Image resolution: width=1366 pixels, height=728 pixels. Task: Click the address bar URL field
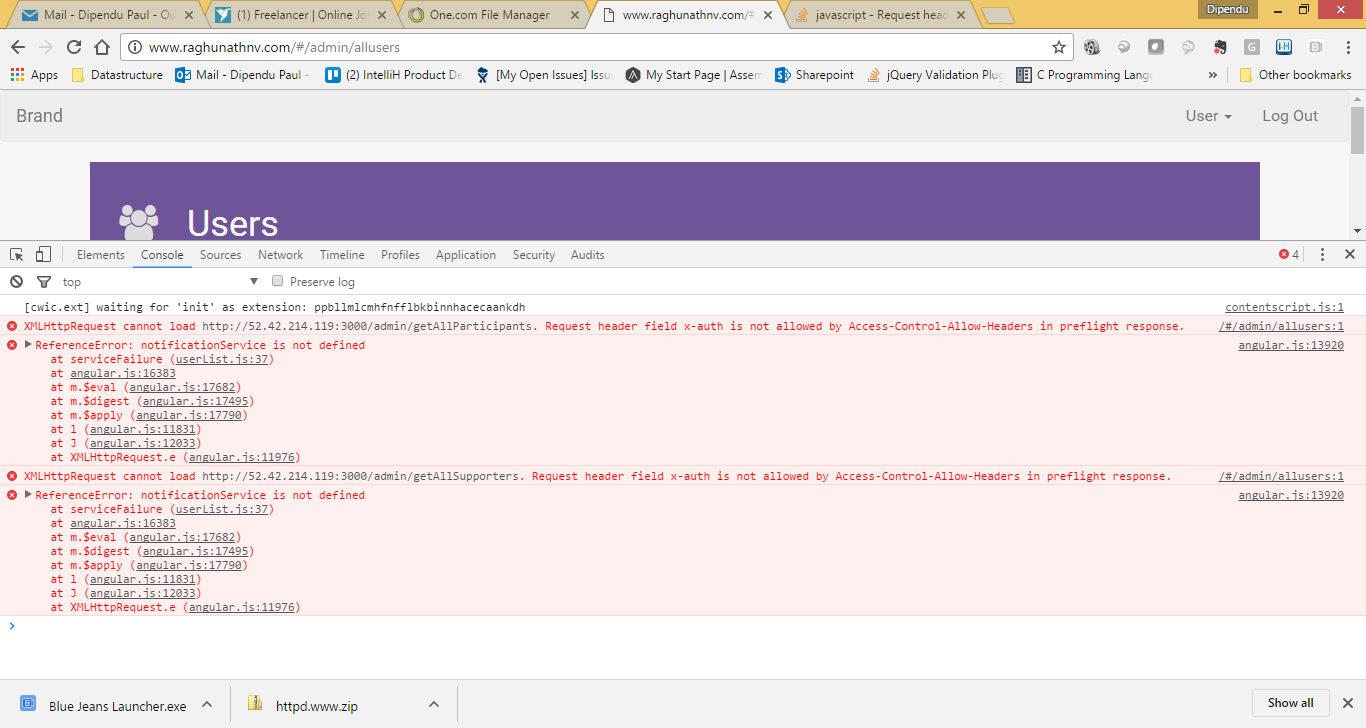click(595, 47)
